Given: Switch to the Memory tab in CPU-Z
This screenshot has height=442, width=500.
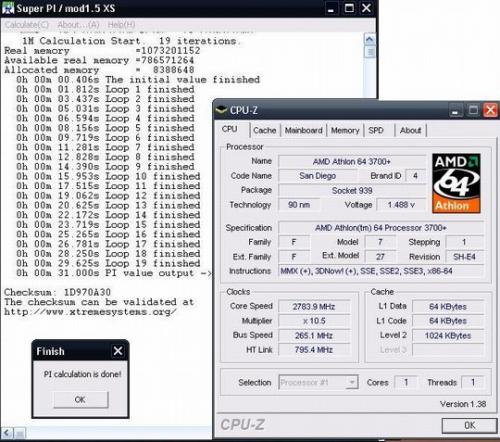Looking at the screenshot, I should (345, 130).
